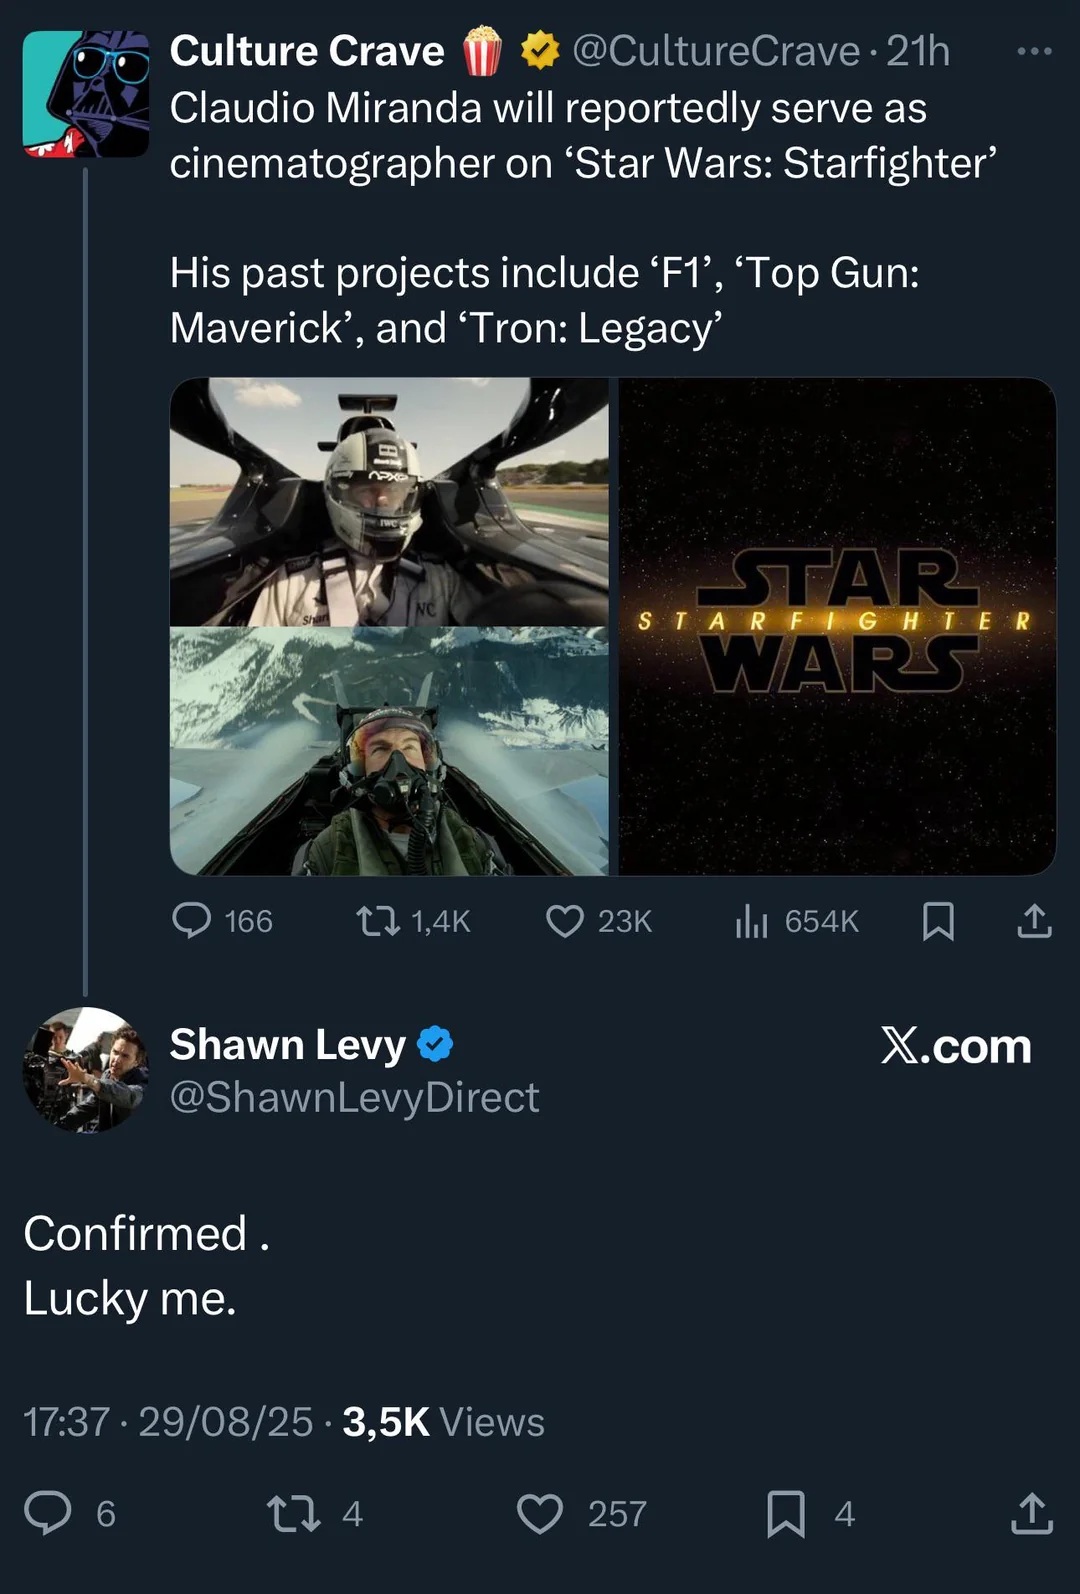Repost Shawn Levy's post
The width and height of the screenshot is (1080, 1594).
294,1512
